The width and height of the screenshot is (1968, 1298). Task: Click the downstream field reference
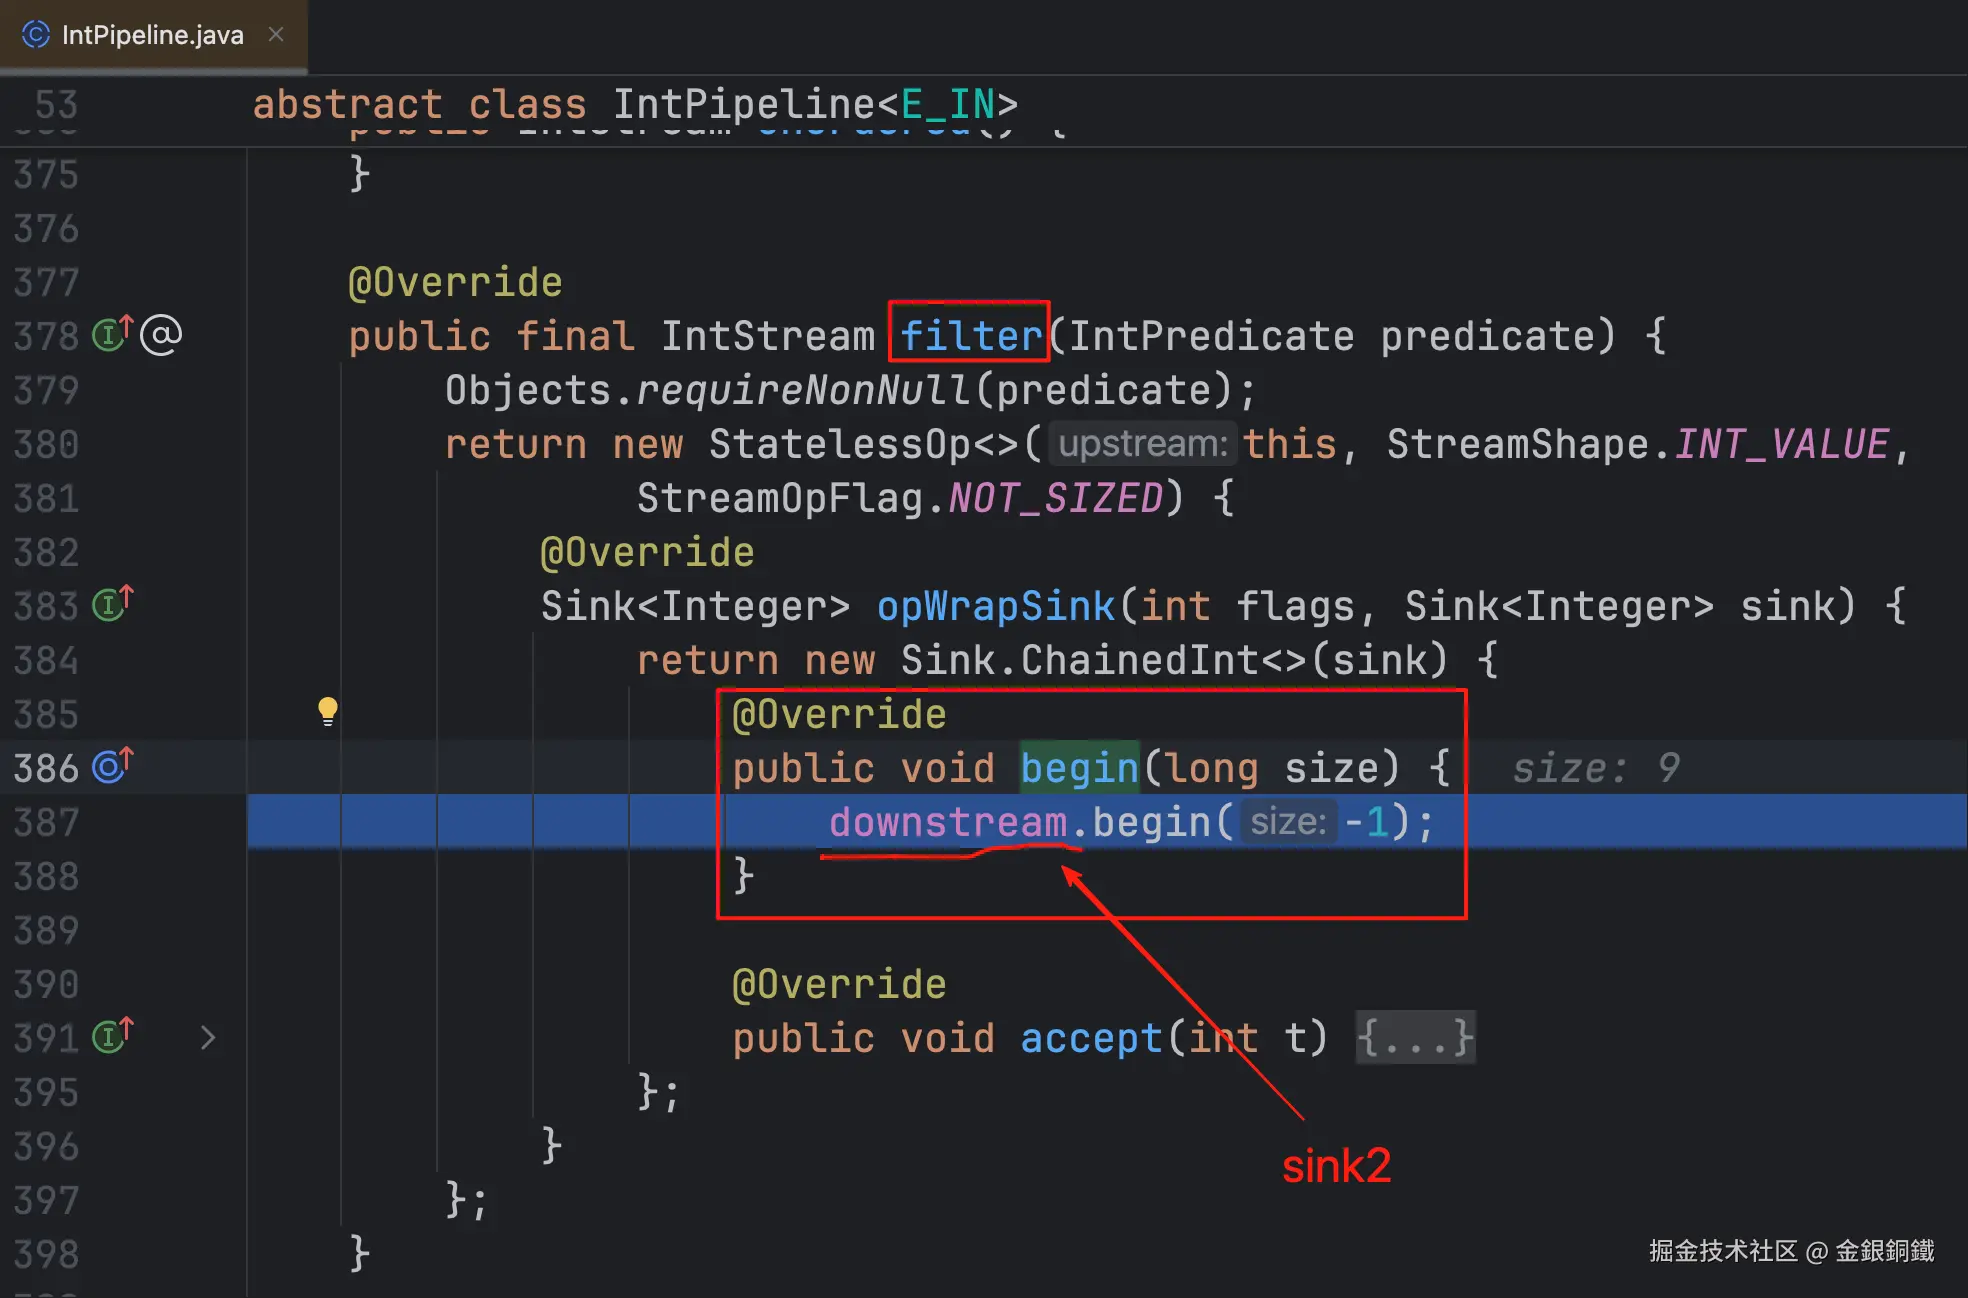click(x=947, y=822)
